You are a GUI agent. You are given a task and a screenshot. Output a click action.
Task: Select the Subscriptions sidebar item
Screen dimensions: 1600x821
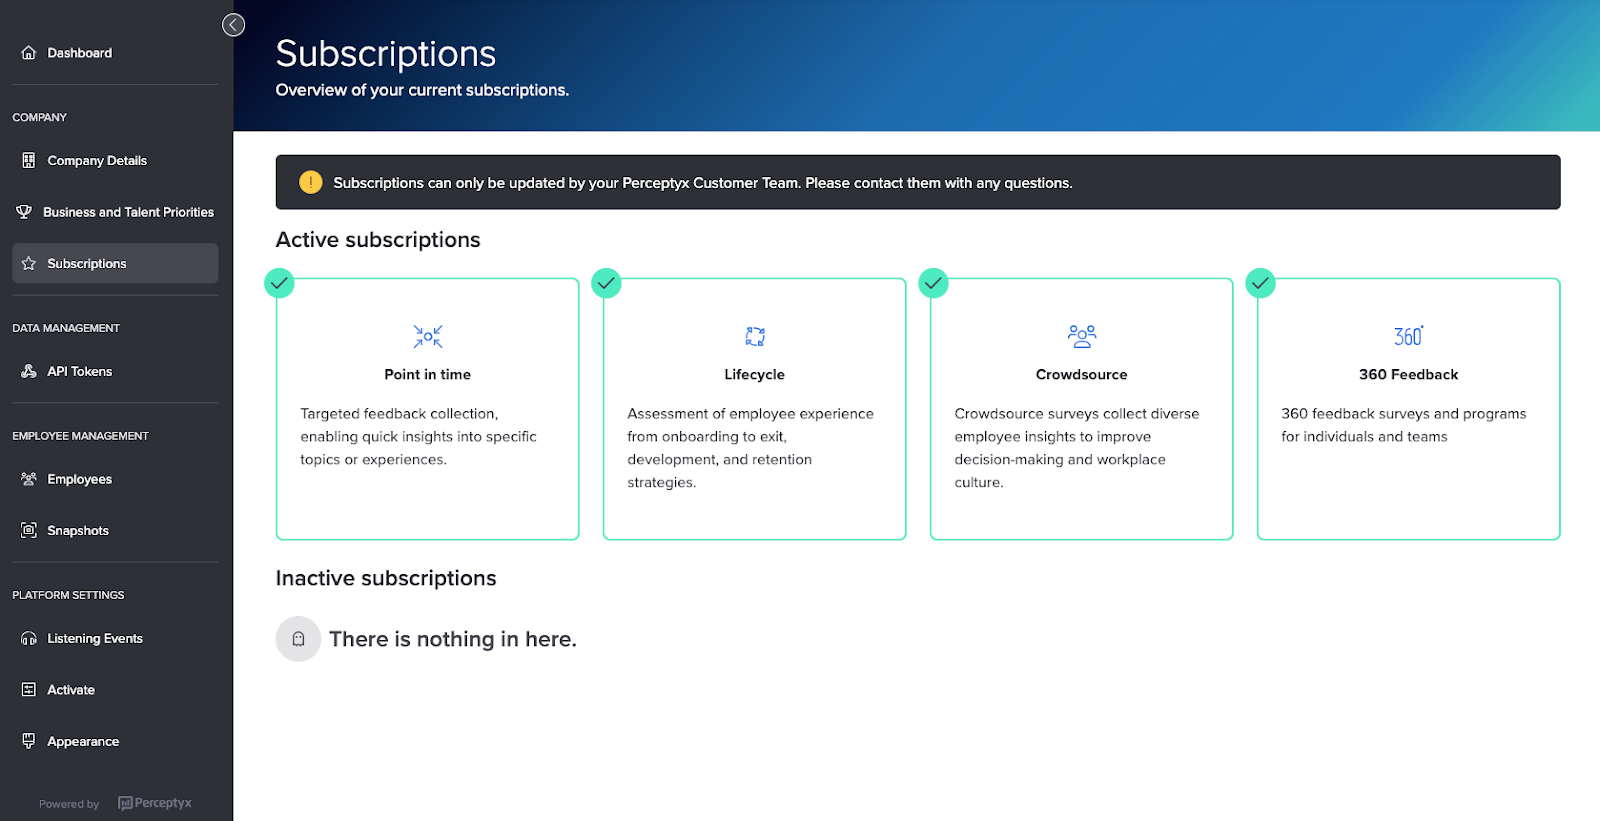point(116,263)
